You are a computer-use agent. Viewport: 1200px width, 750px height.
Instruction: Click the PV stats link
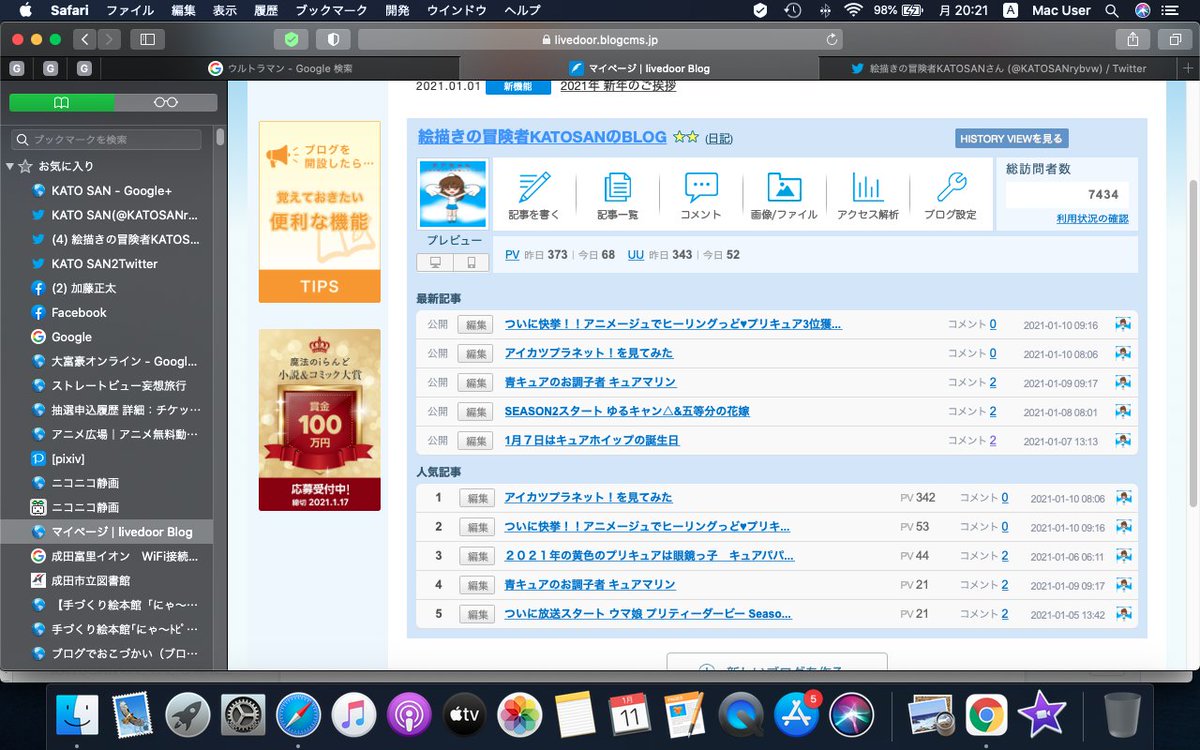pyautogui.click(x=512, y=255)
